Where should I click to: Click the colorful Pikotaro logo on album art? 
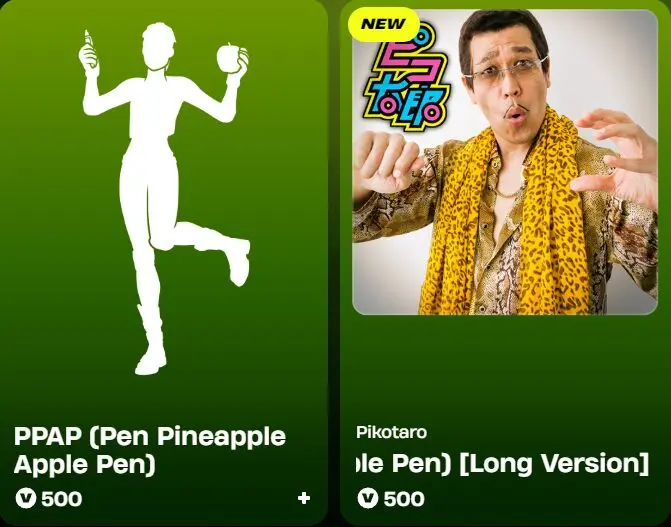405,77
